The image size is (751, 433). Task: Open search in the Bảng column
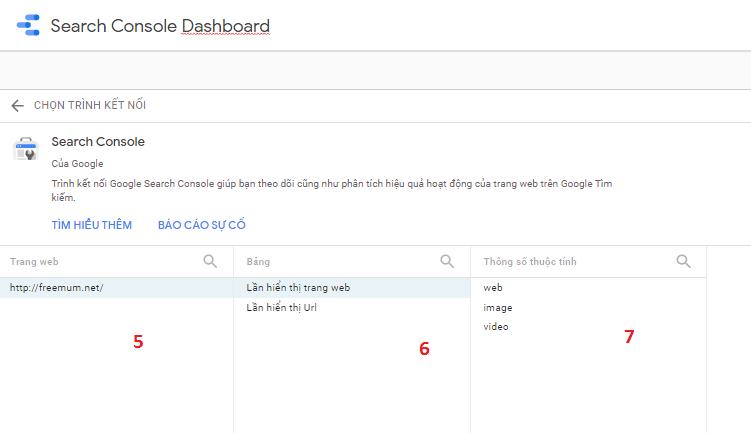click(446, 261)
